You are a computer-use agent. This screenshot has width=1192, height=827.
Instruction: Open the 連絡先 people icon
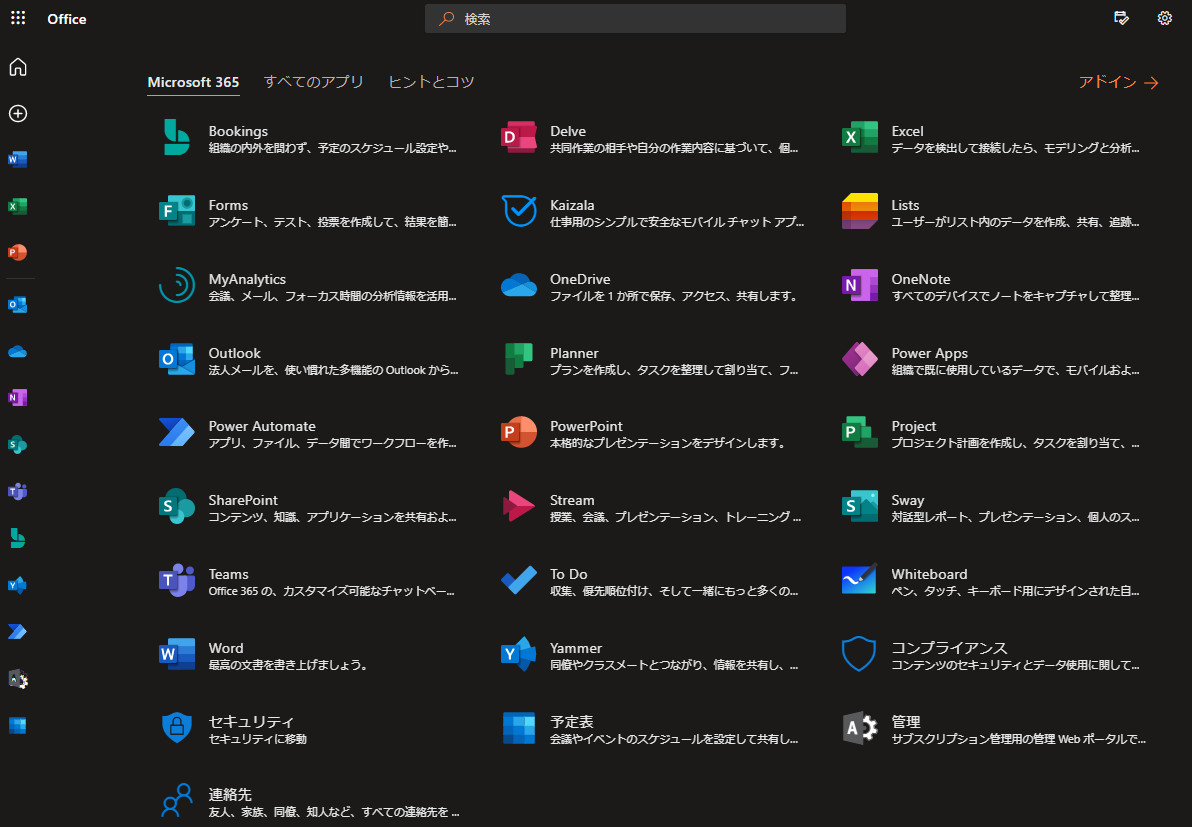pyautogui.click(x=176, y=800)
